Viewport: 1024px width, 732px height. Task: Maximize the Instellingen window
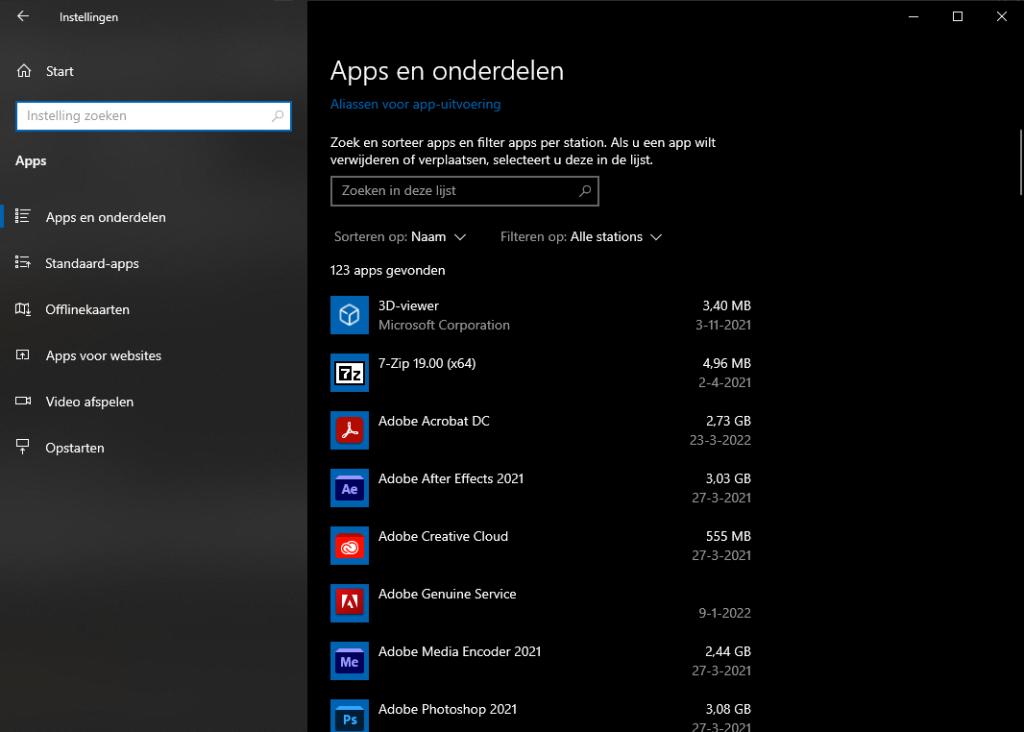957,16
